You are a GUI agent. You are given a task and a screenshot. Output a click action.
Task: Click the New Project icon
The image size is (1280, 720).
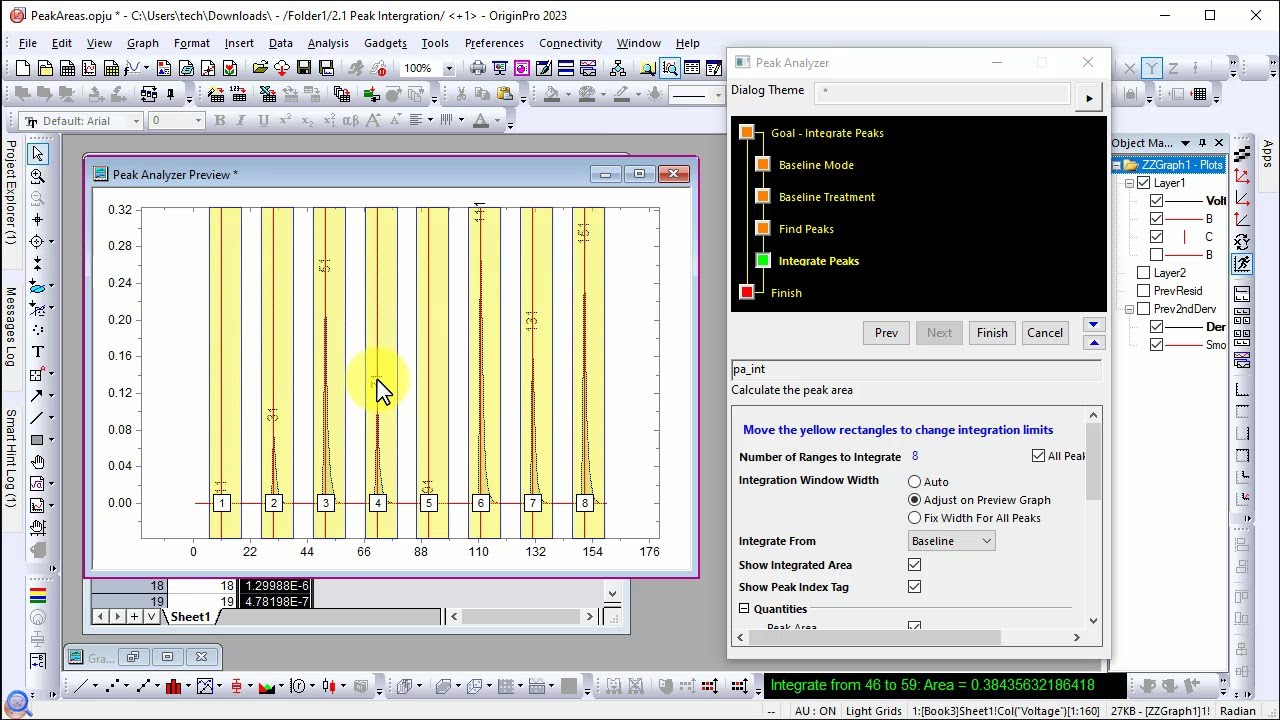click(x=23, y=68)
